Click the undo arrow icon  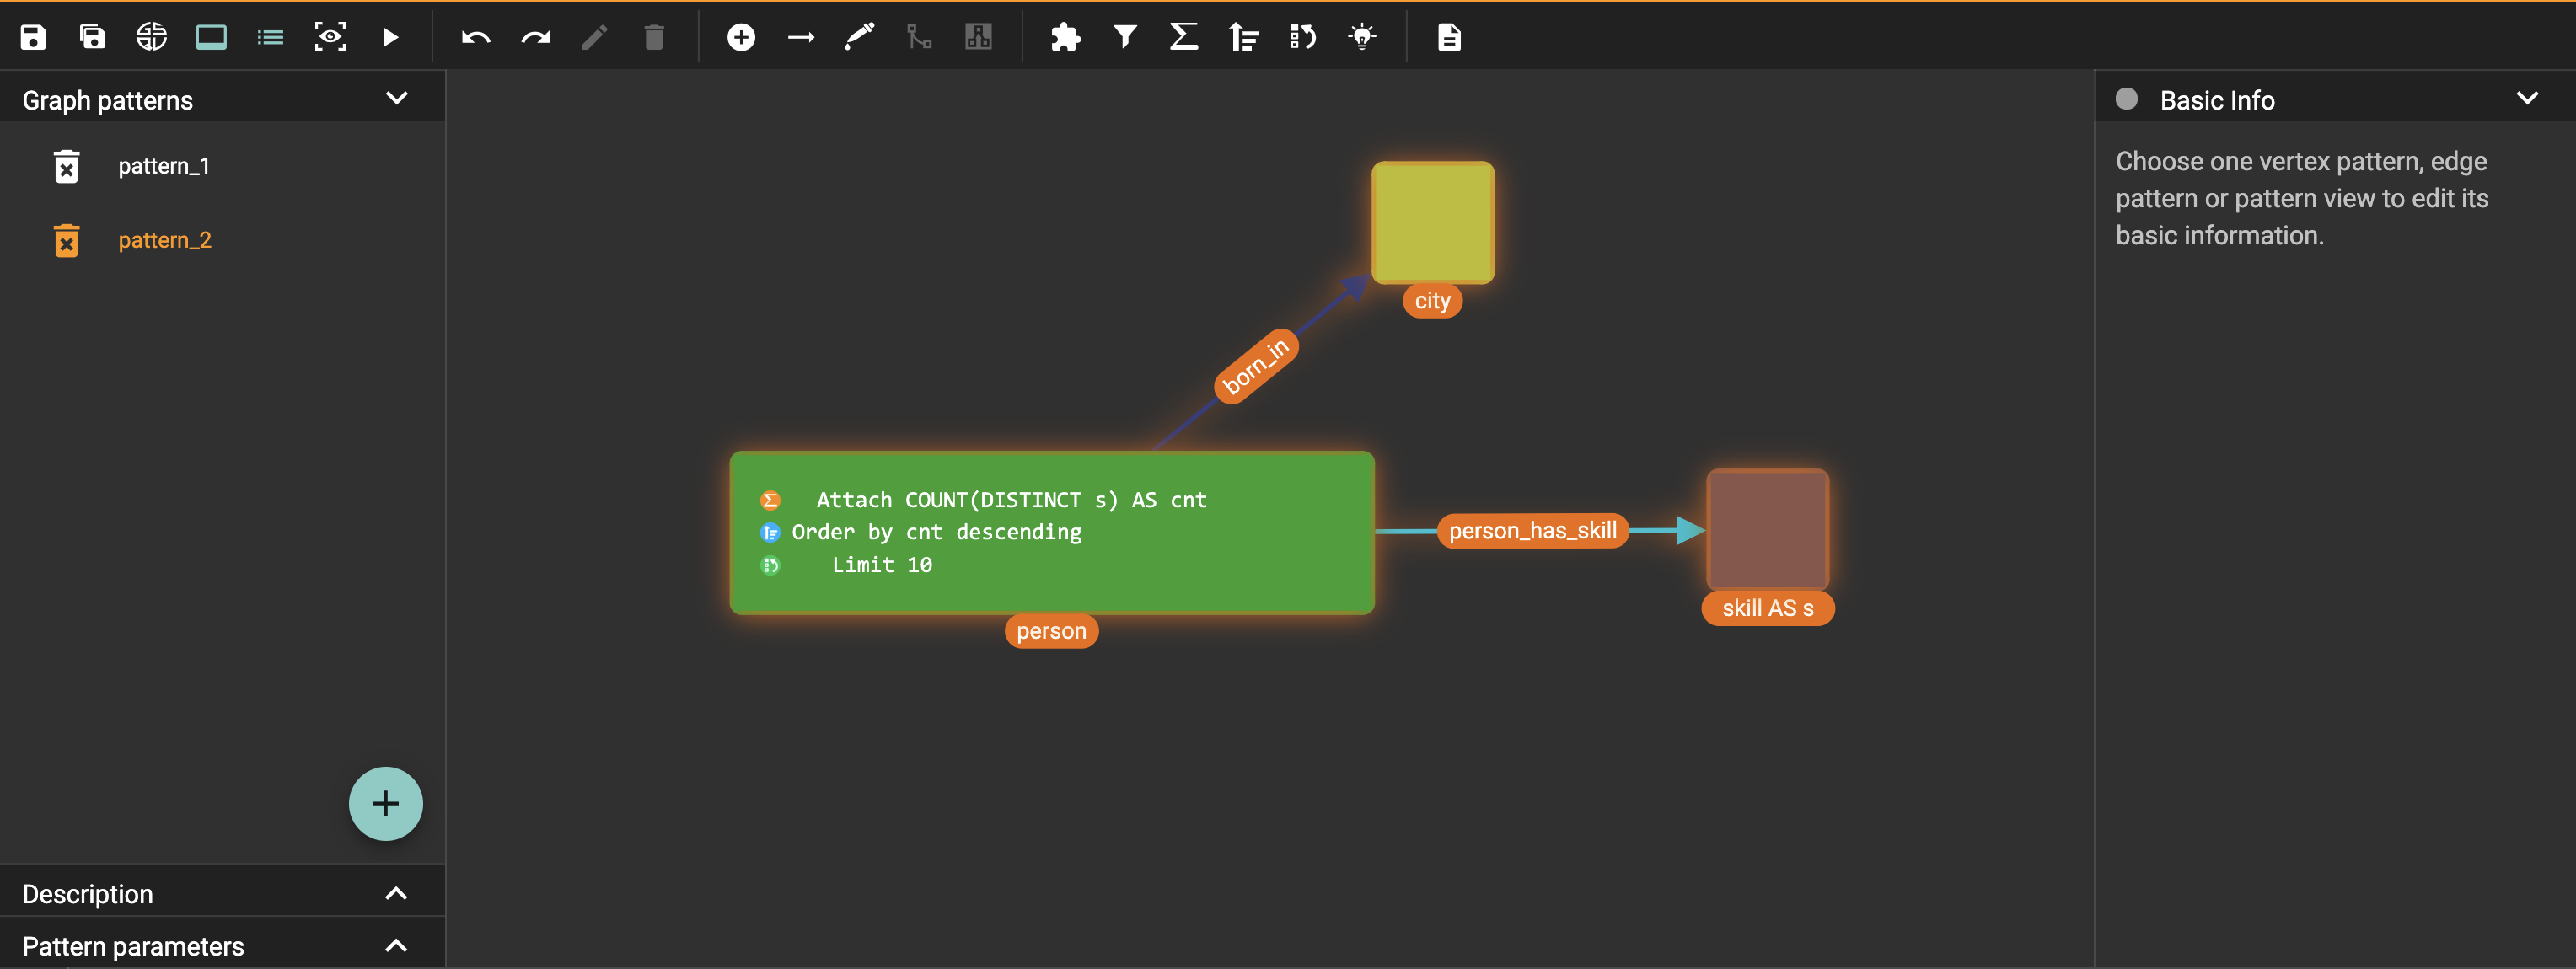click(476, 38)
